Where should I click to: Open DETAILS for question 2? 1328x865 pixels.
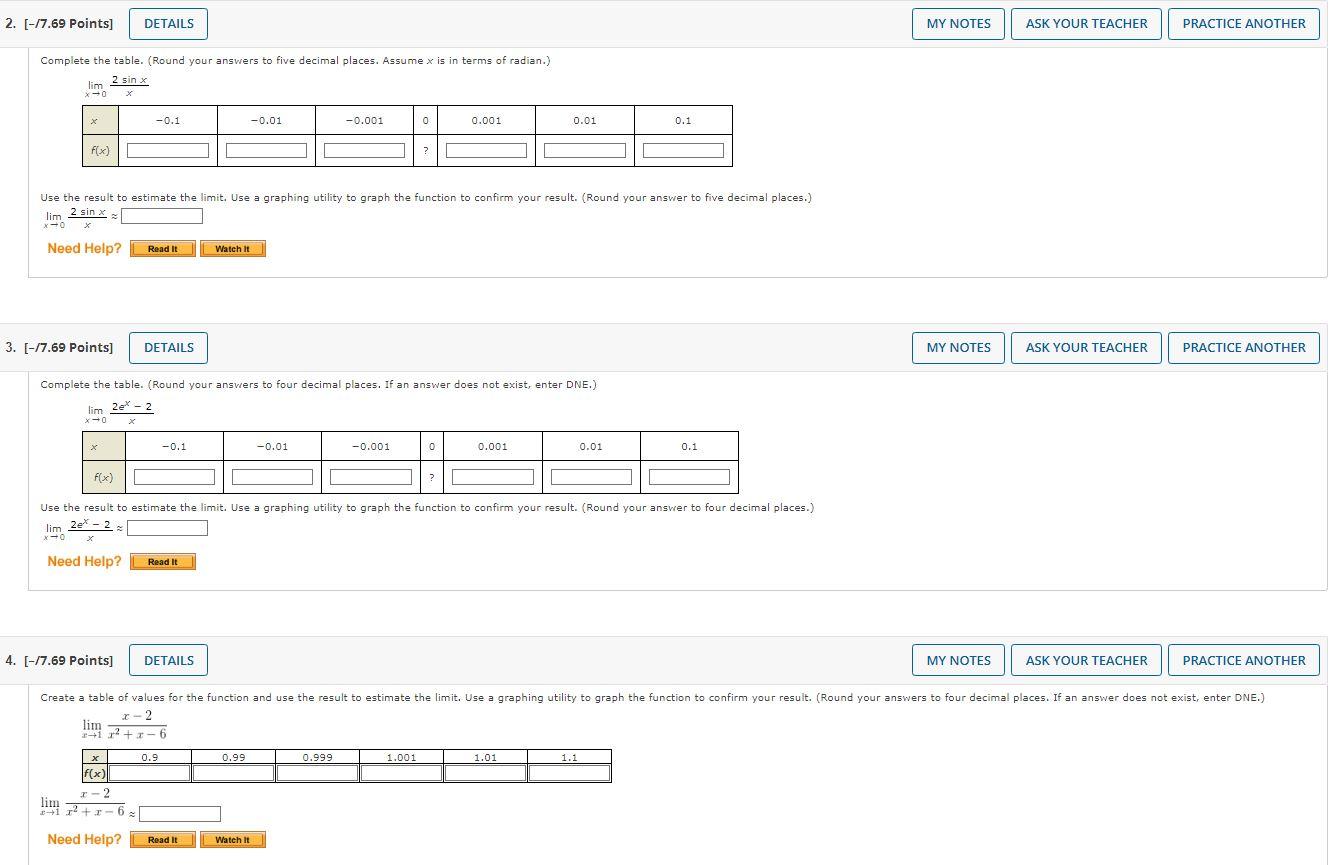167,23
